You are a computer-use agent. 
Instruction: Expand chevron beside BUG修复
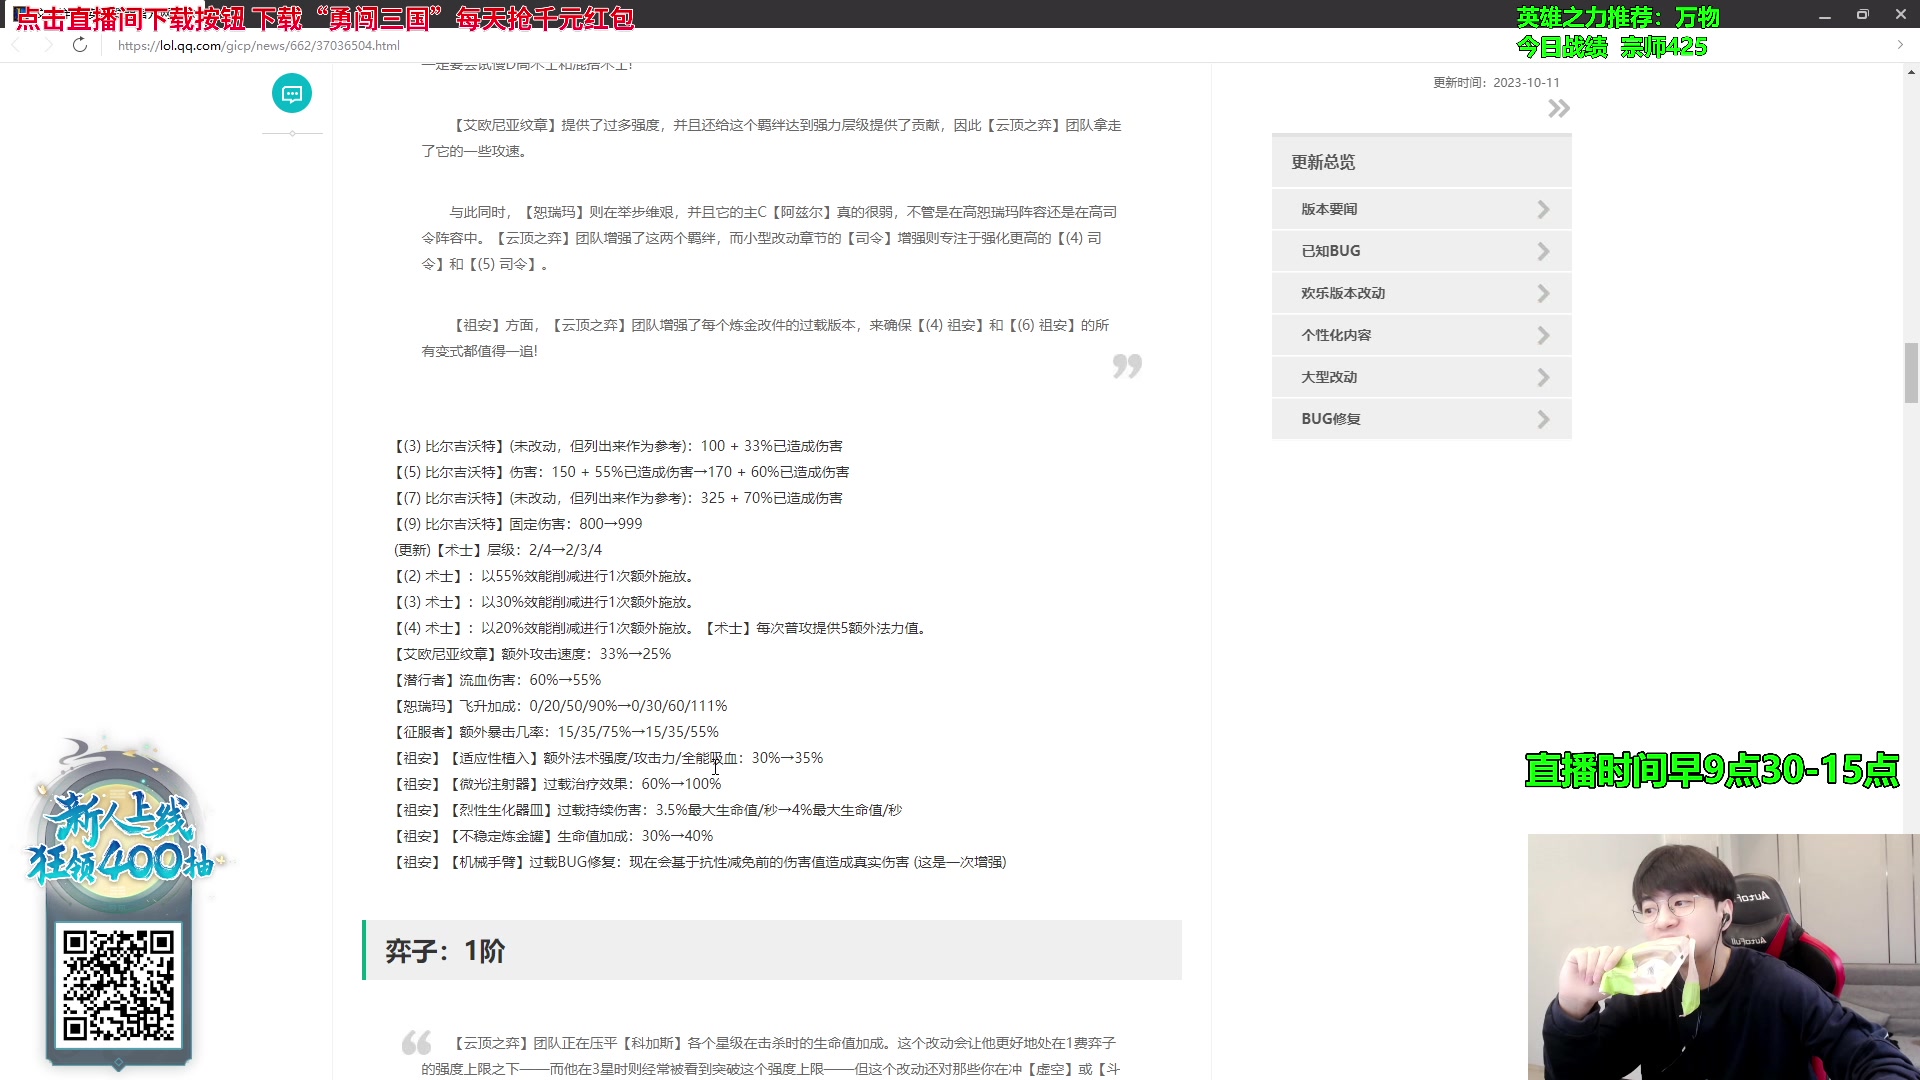(1543, 419)
